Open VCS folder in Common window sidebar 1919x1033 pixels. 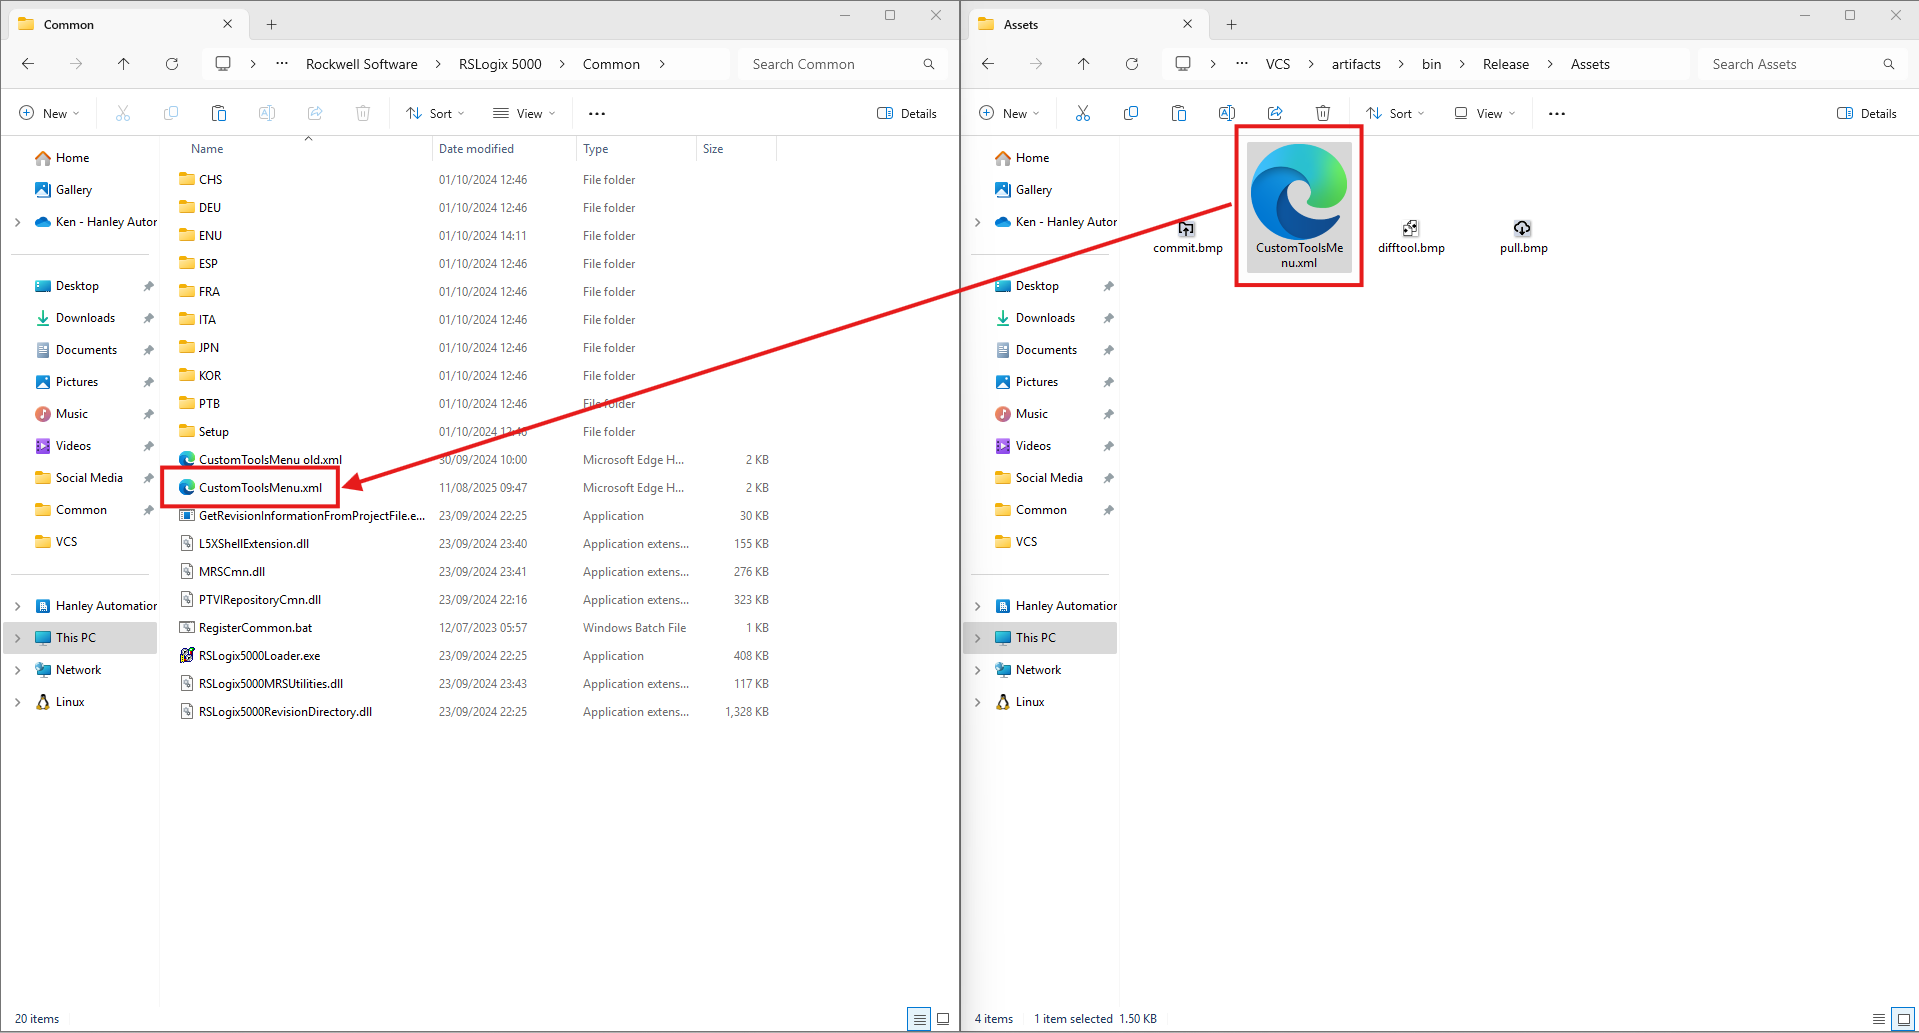(66, 542)
